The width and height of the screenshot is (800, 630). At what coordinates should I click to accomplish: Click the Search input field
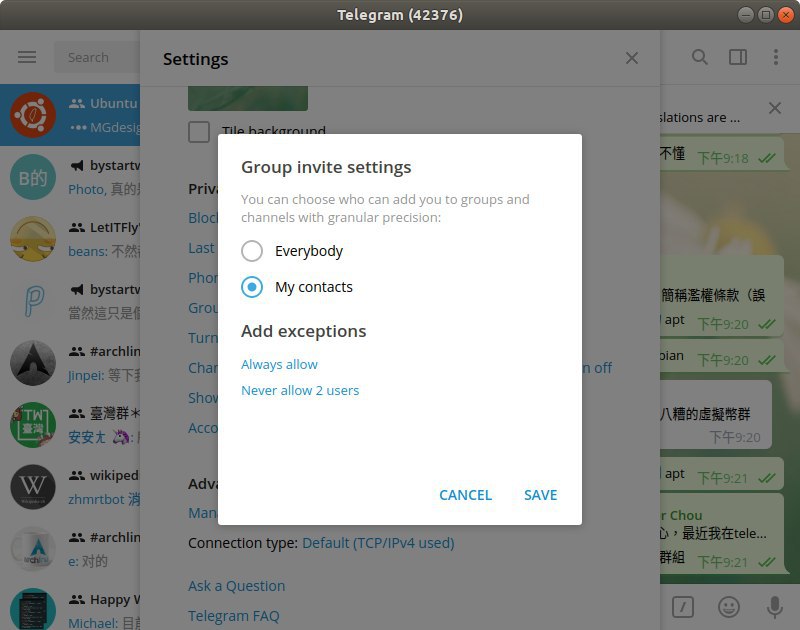click(x=97, y=57)
